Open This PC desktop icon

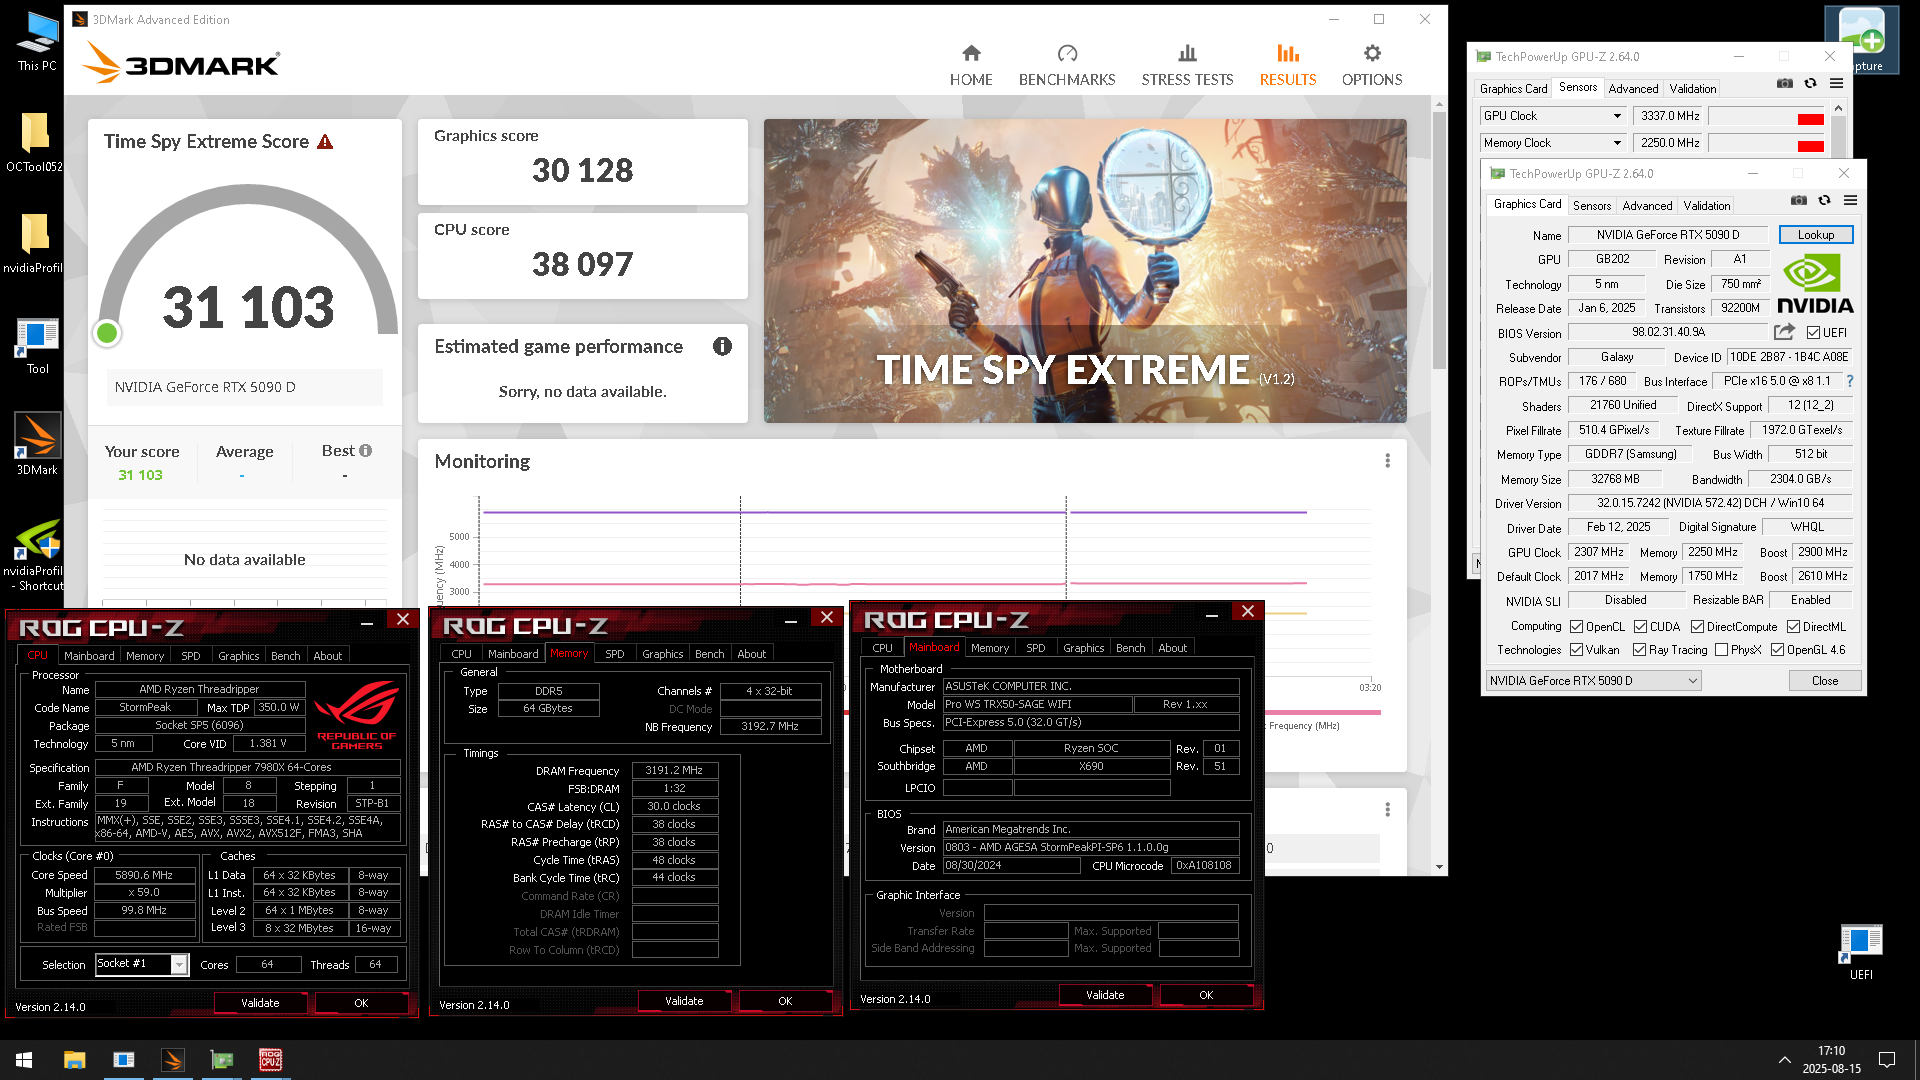coord(37,42)
